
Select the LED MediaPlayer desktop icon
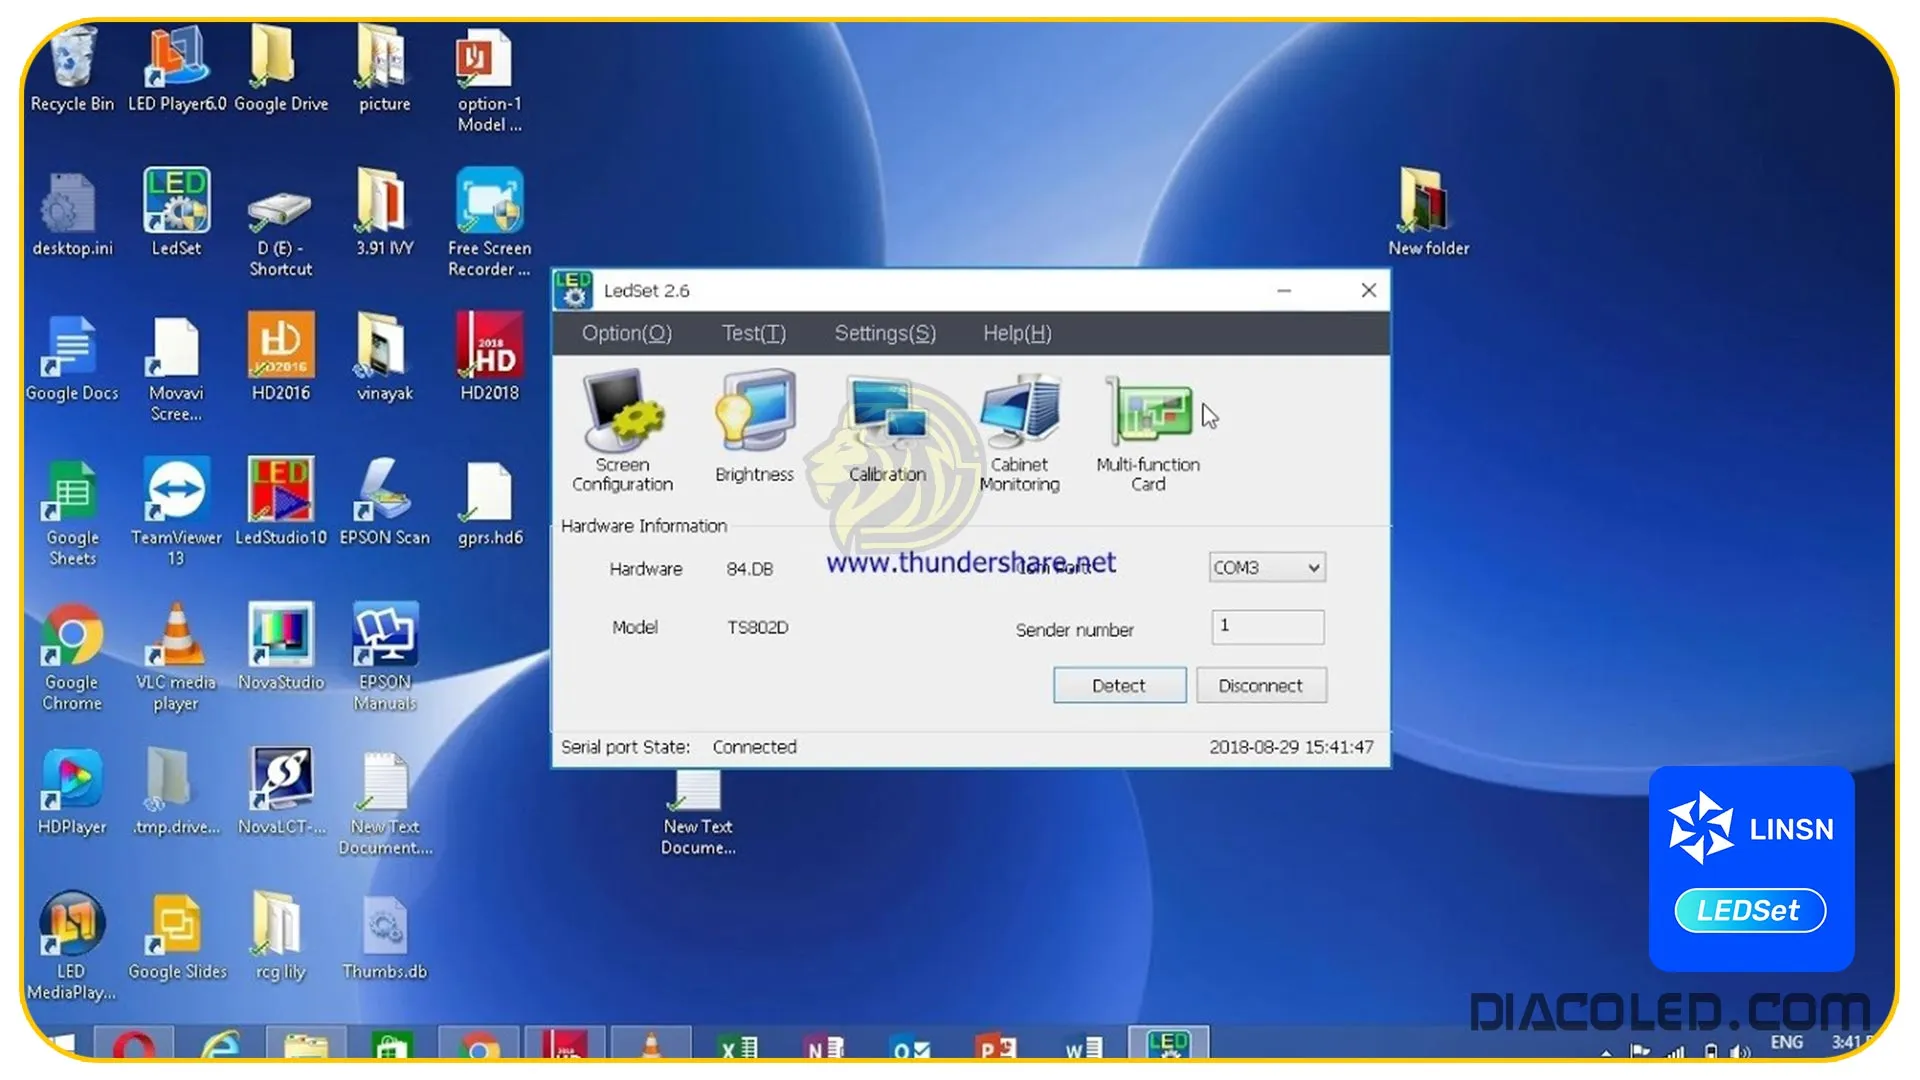click(72, 946)
